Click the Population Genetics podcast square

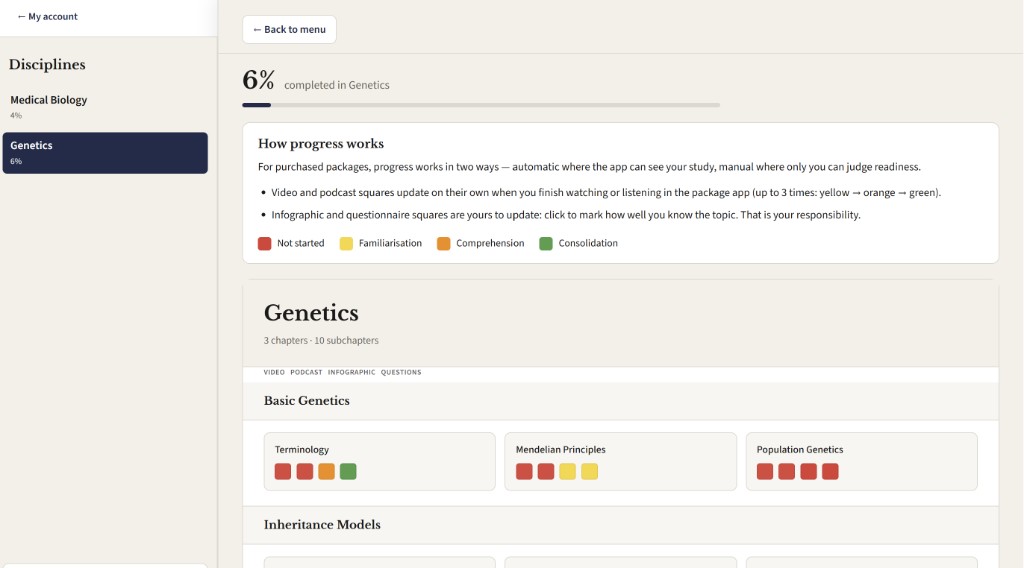pos(787,471)
